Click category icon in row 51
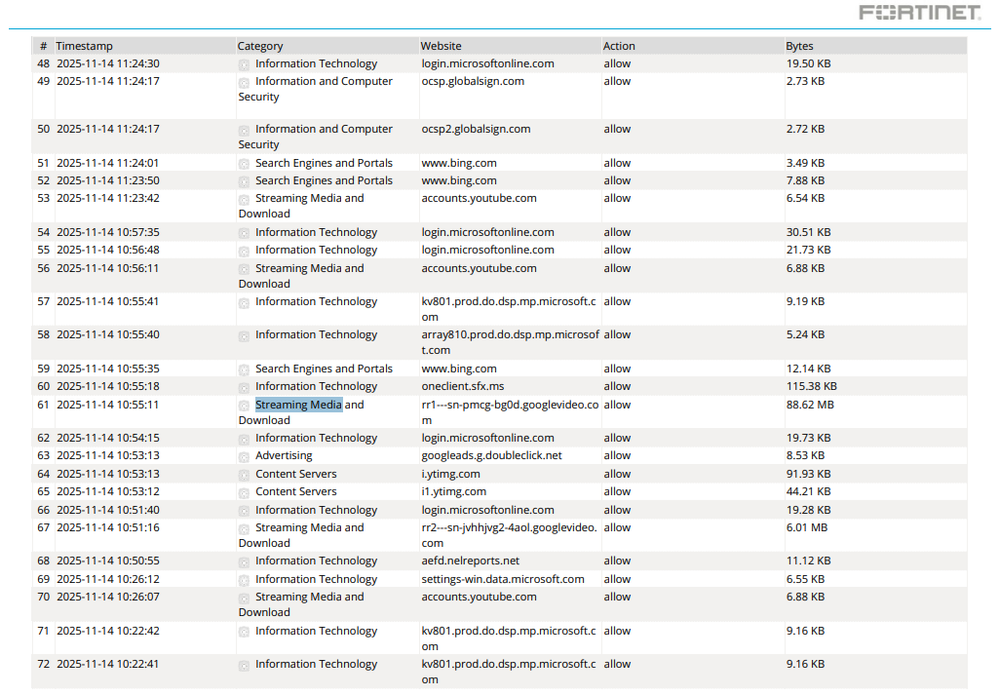 (x=244, y=164)
